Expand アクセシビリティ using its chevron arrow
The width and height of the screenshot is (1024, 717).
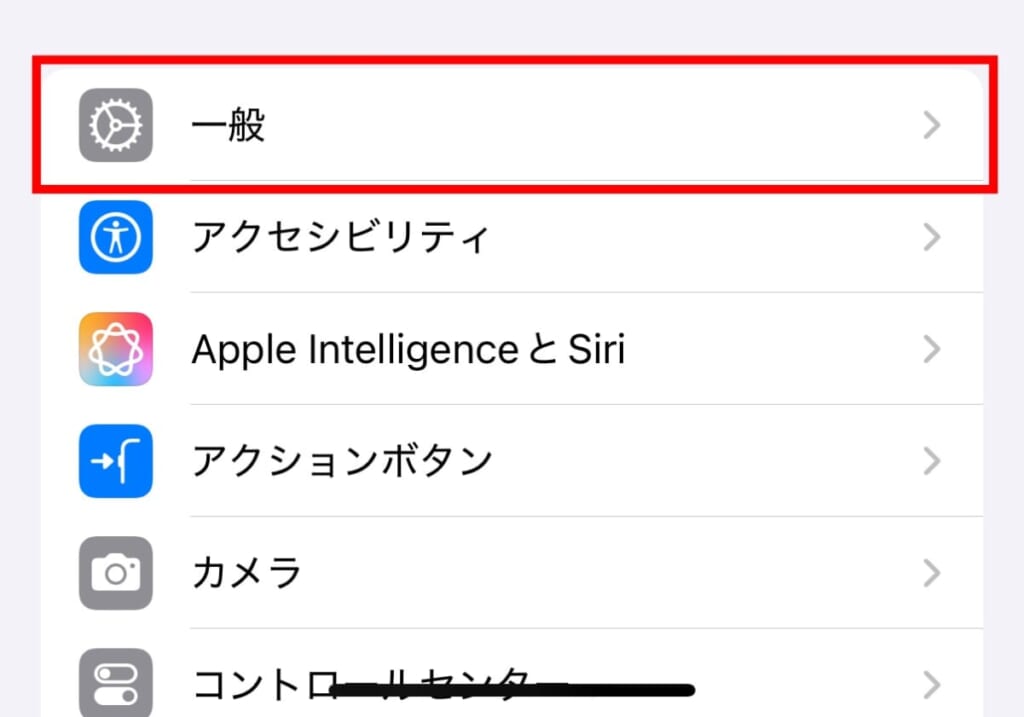pyautogui.click(x=932, y=237)
